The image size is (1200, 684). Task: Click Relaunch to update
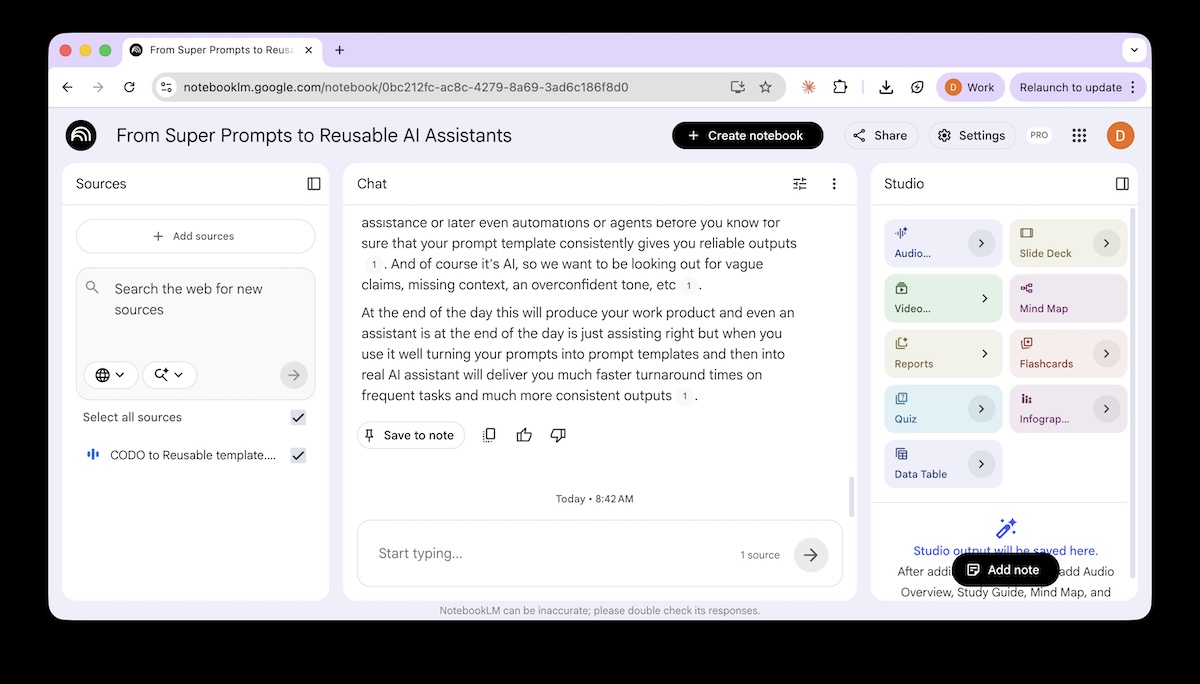point(1076,87)
